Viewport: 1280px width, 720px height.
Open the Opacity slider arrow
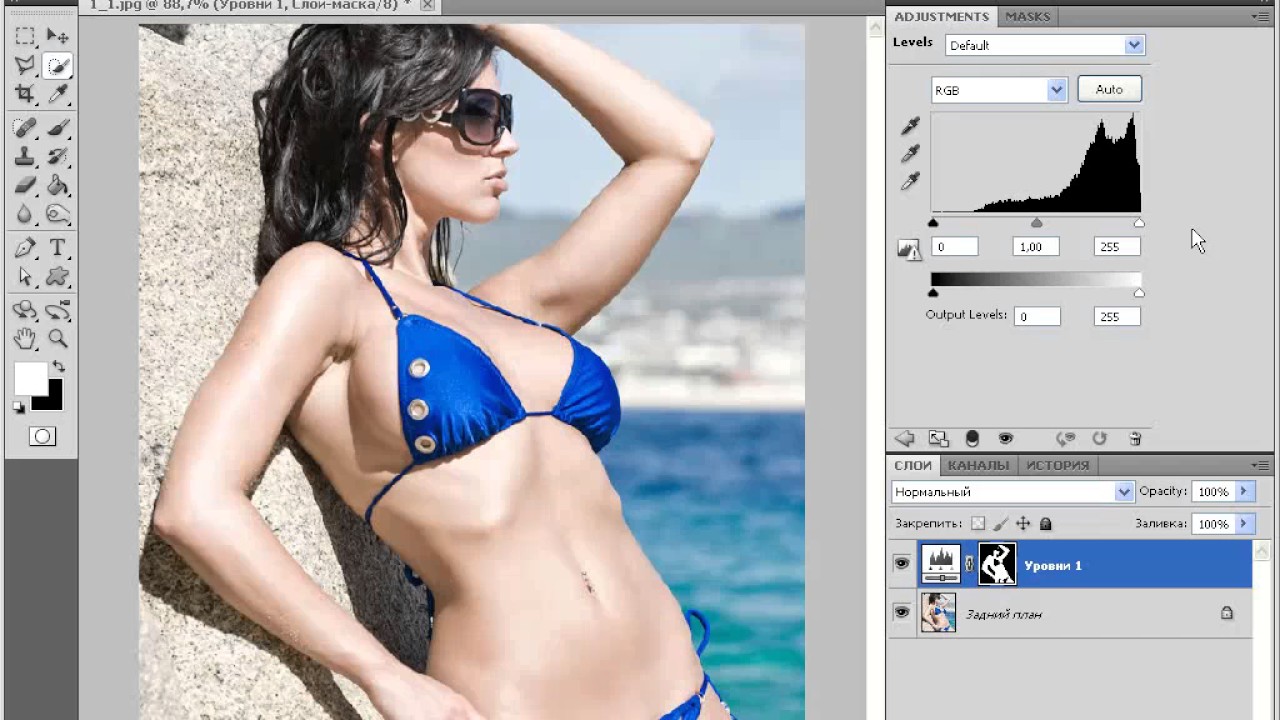[1244, 491]
